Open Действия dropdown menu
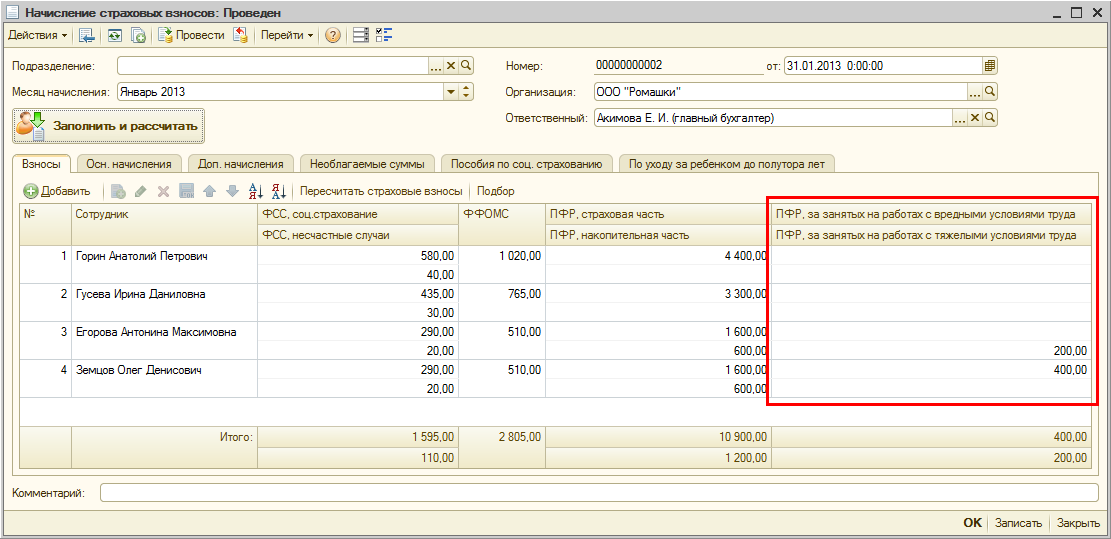 tap(38, 35)
